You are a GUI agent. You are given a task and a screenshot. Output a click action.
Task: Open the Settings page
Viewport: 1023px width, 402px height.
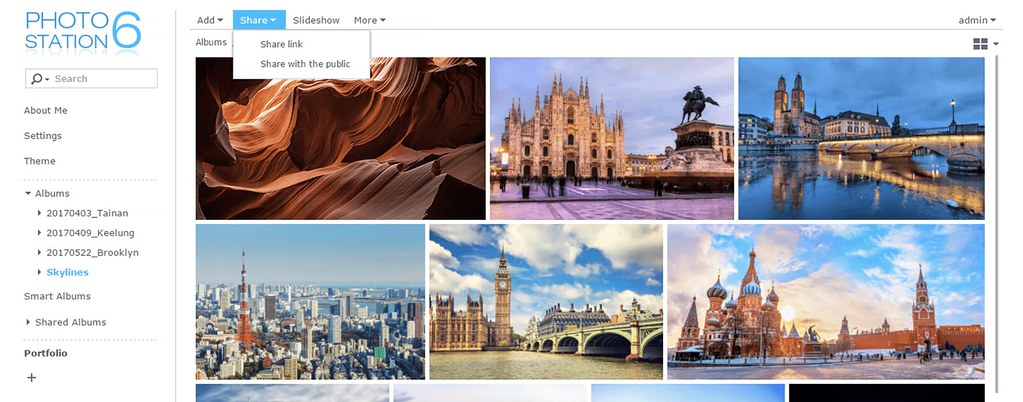click(43, 136)
